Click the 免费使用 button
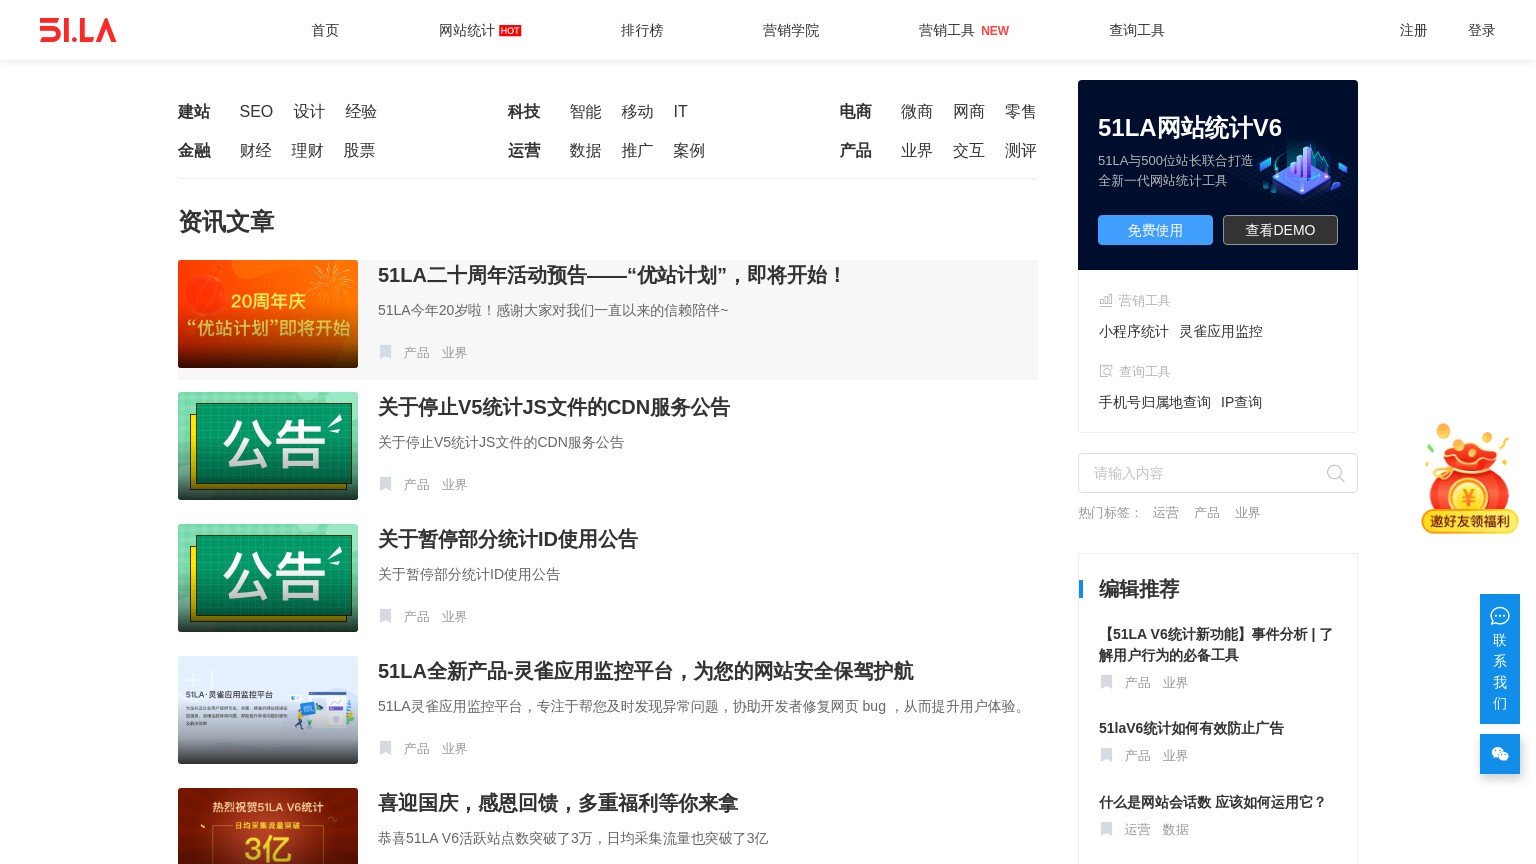Screen dimensions: 1536x864 [x=1155, y=230]
